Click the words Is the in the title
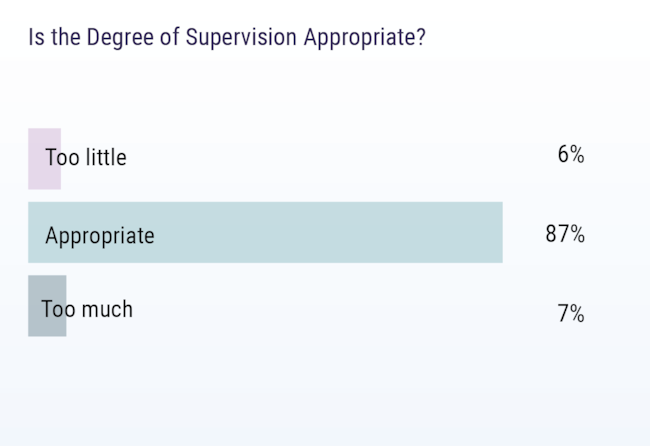The height and width of the screenshot is (446, 650). pyautogui.click(x=54, y=37)
